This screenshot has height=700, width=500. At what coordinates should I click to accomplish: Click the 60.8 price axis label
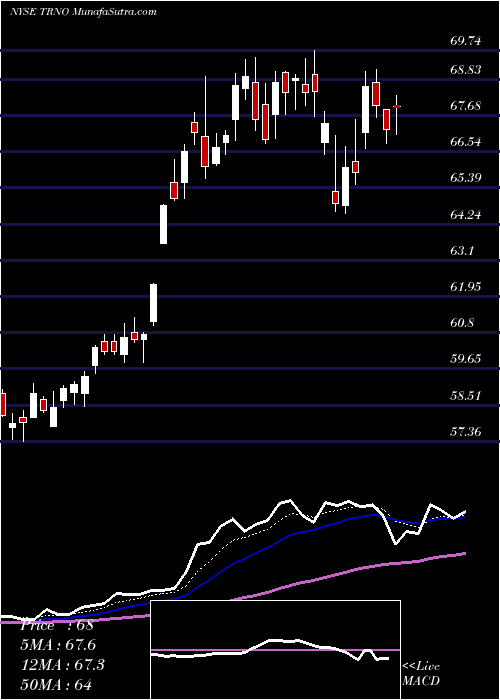(x=461, y=323)
